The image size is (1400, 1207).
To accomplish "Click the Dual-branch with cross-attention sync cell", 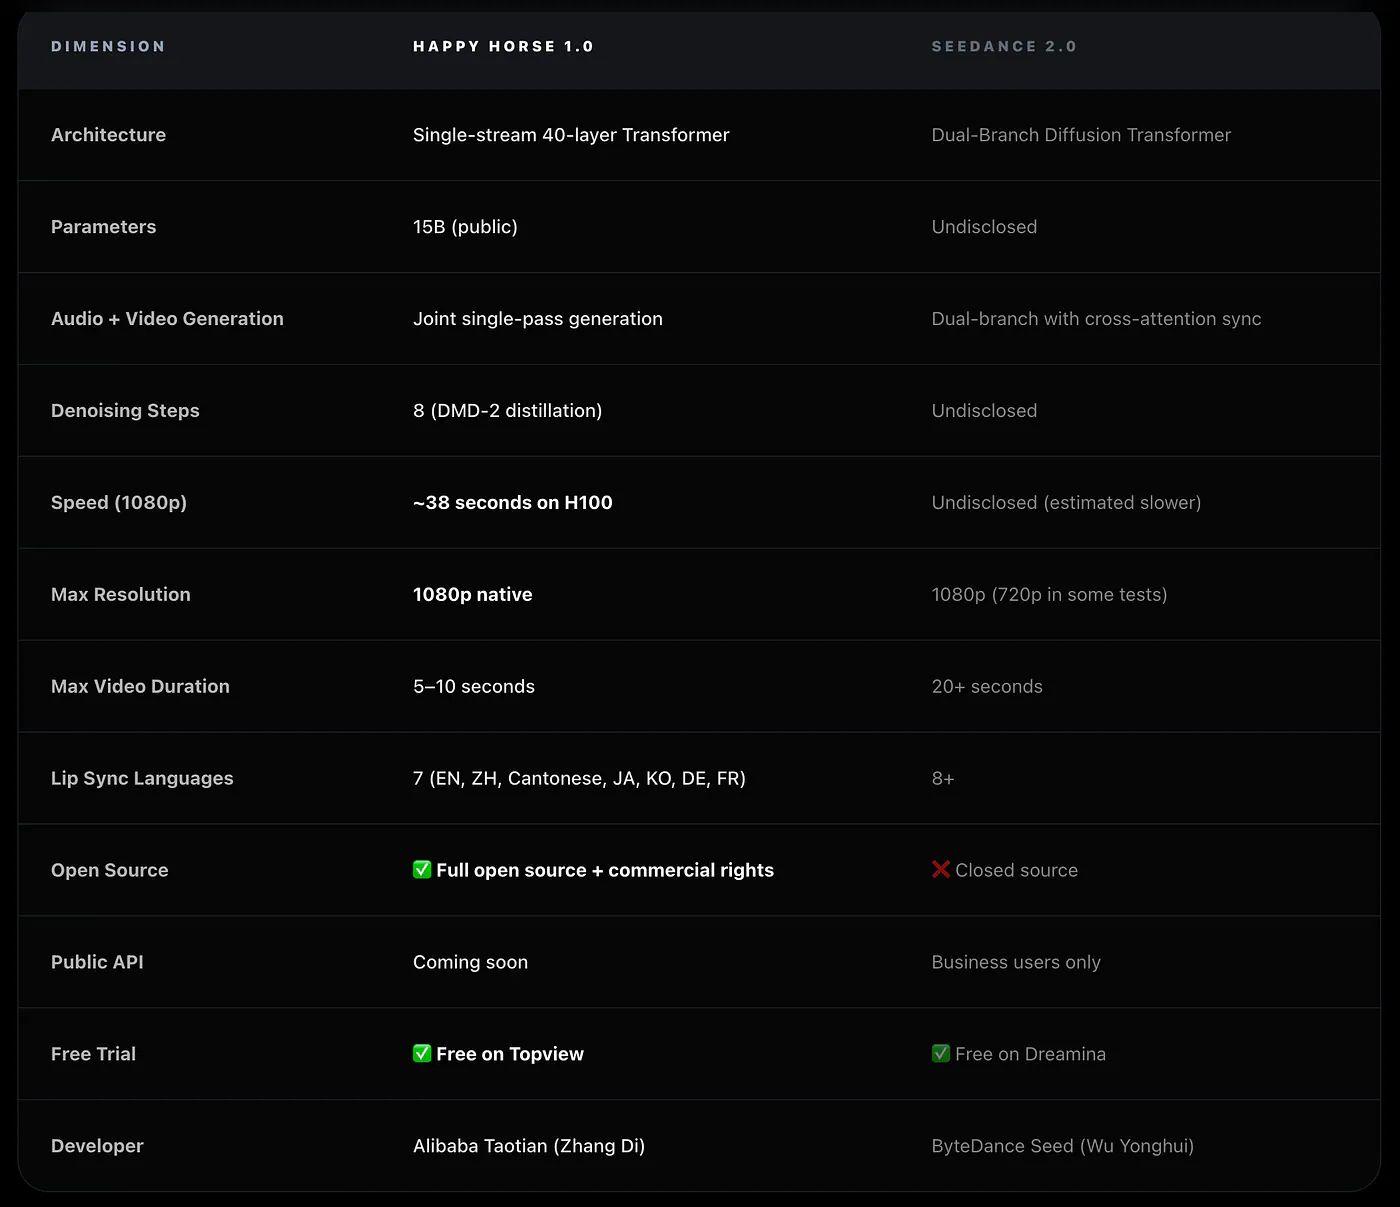I will coord(1096,319).
